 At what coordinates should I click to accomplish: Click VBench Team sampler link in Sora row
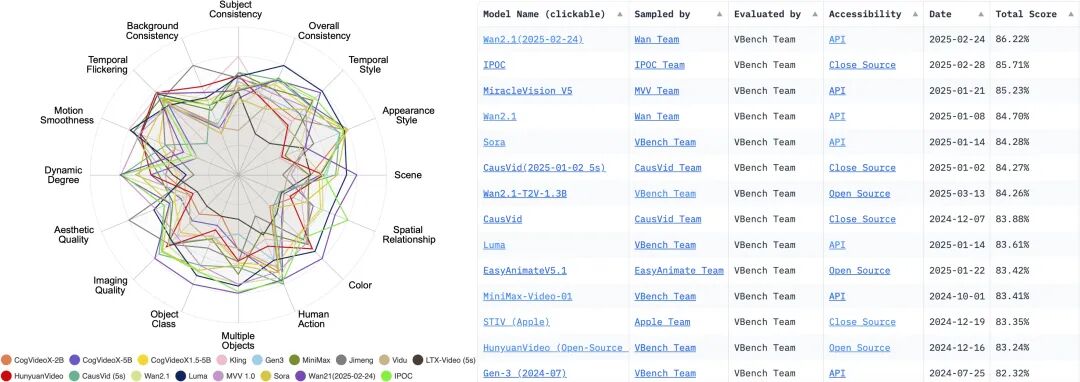click(x=665, y=142)
